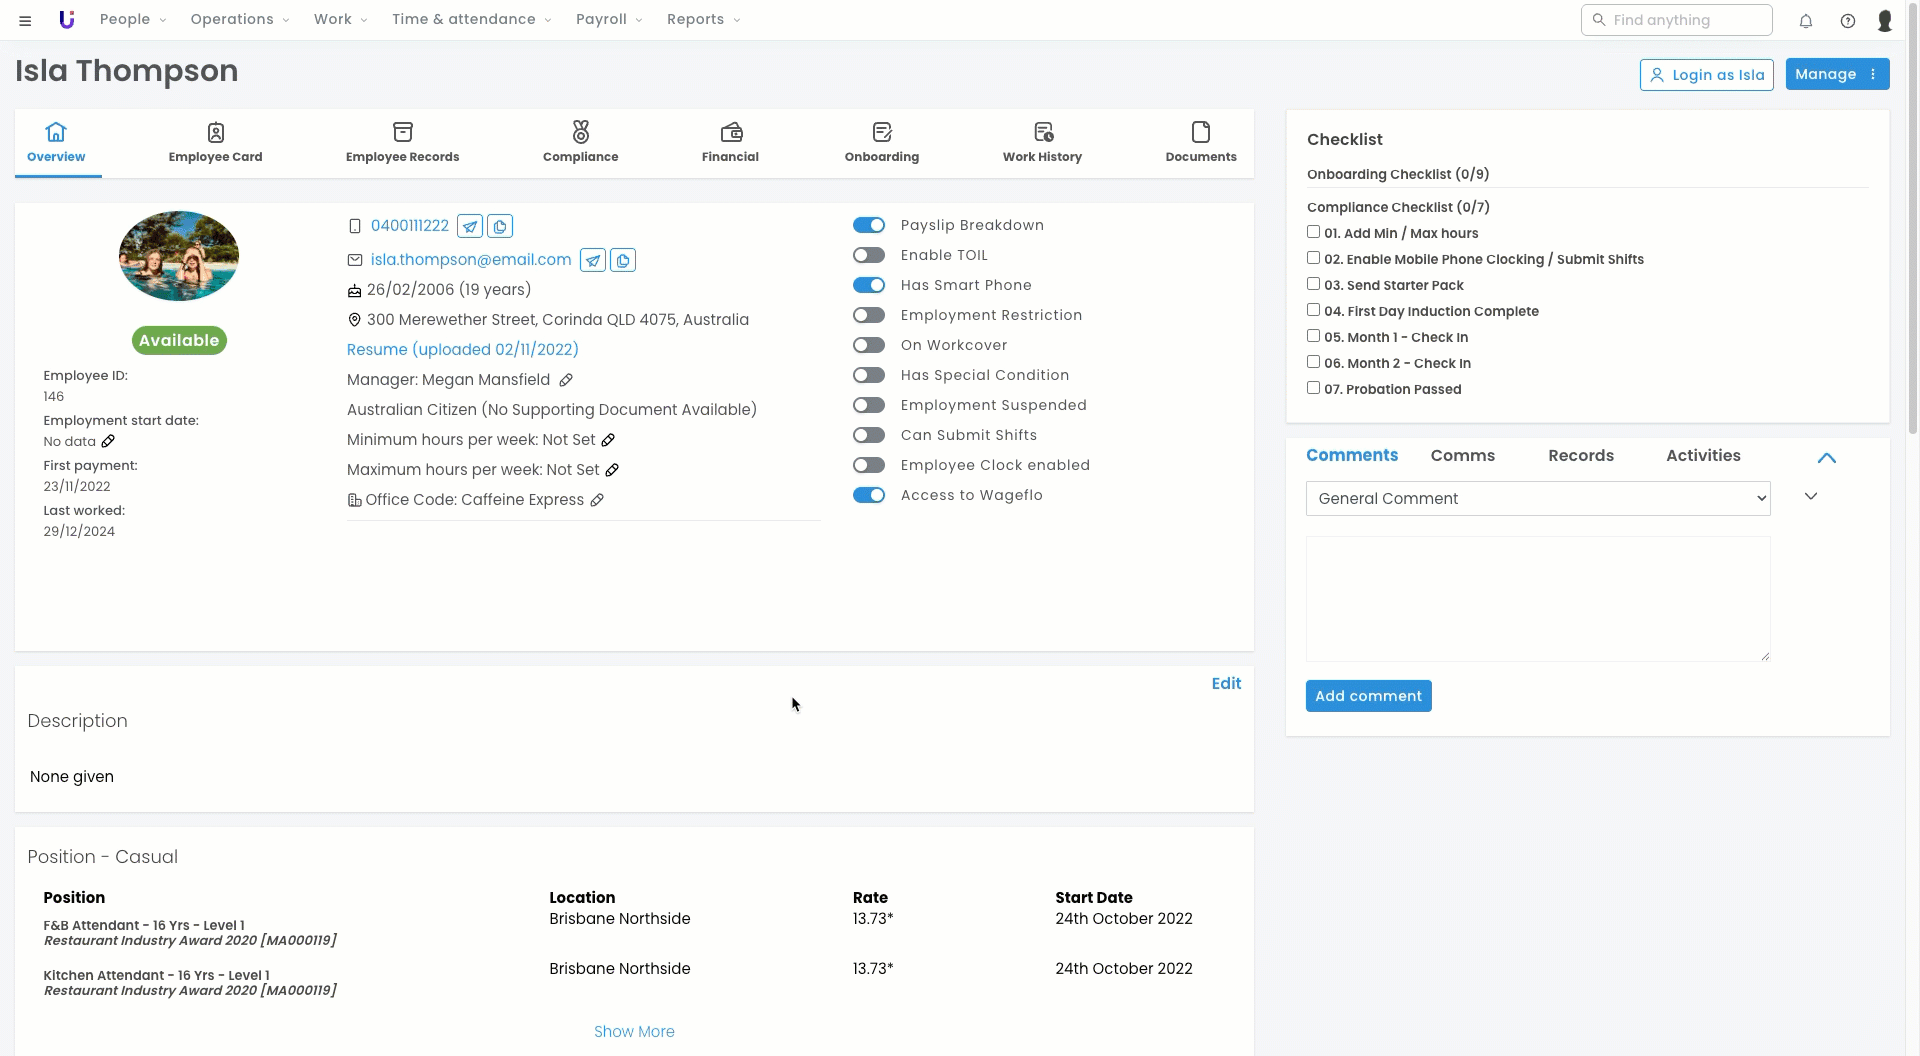The height and width of the screenshot is (1056, 1920).
Task: Copy the email address using copy icon
Action: (x=623, y=260)
